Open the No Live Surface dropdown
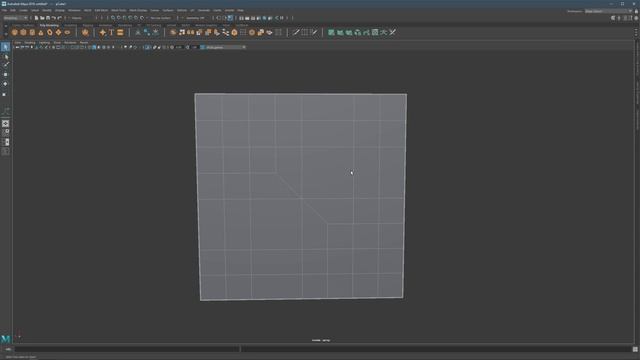The height and width of the screenshot is (360, 640). tap(161, 18)
